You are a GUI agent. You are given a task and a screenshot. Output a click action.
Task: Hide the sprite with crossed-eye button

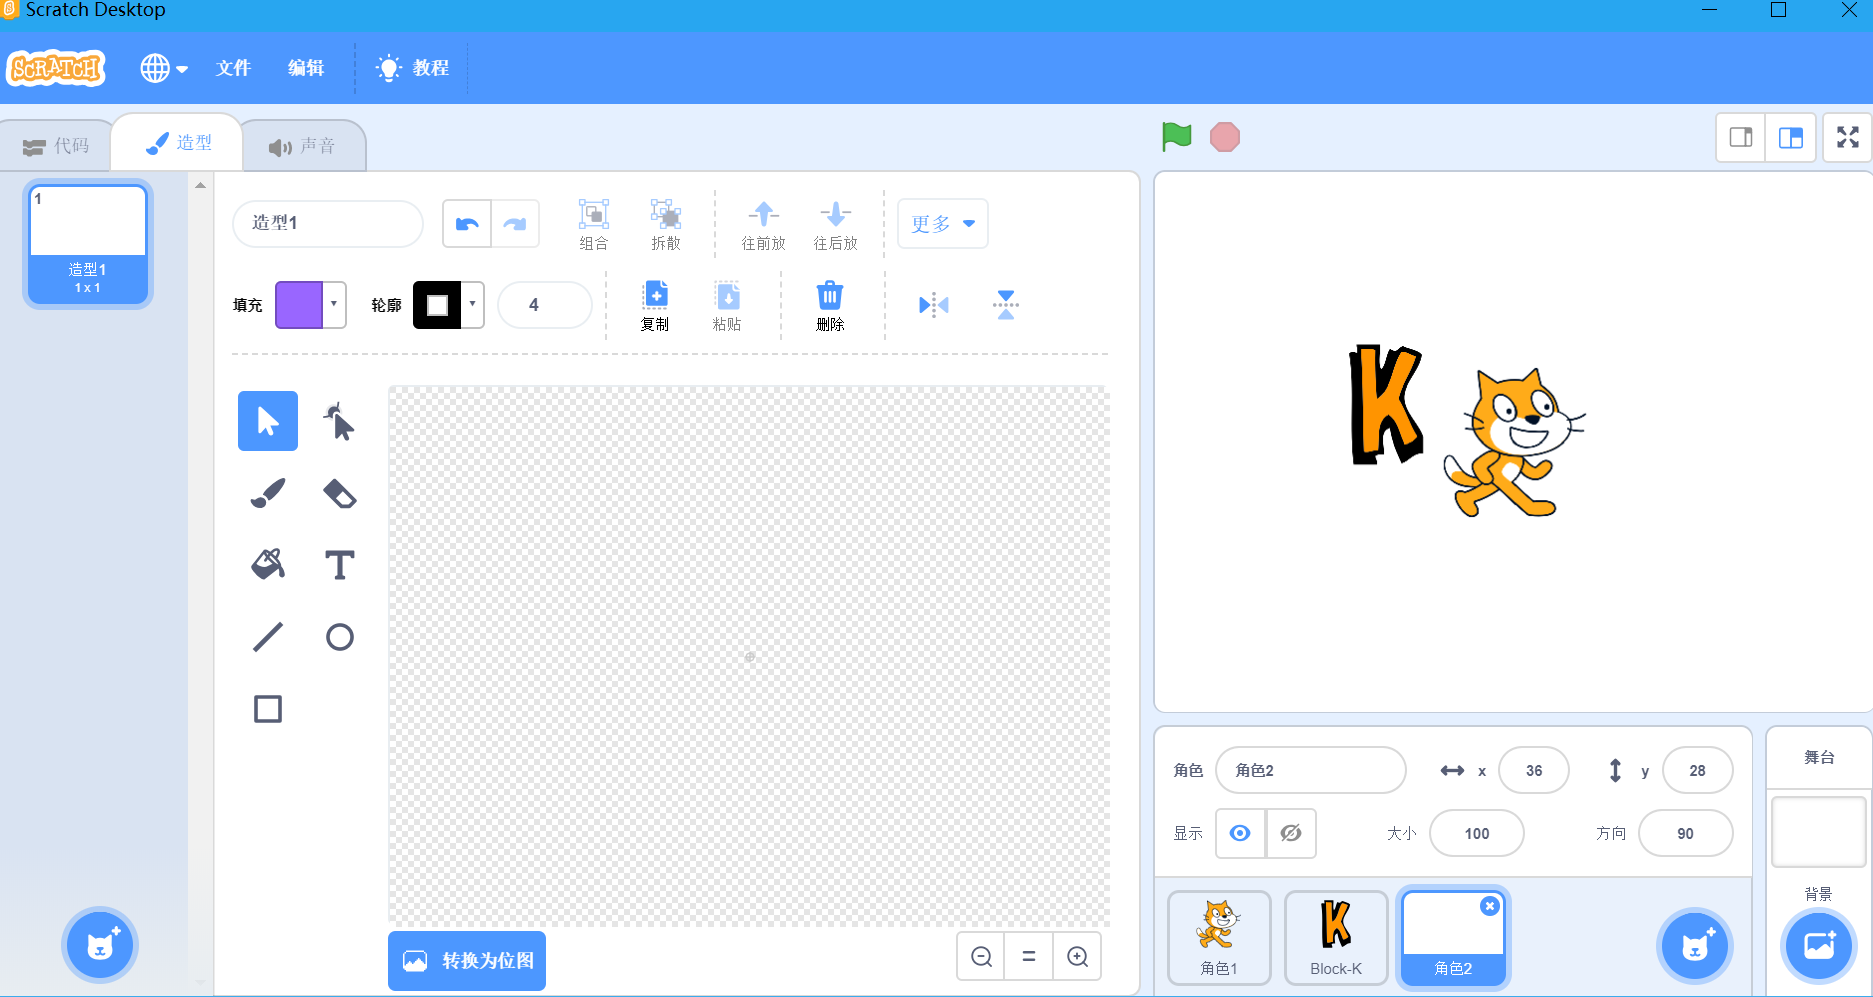pyautogui.click(x=1291, y=833)
